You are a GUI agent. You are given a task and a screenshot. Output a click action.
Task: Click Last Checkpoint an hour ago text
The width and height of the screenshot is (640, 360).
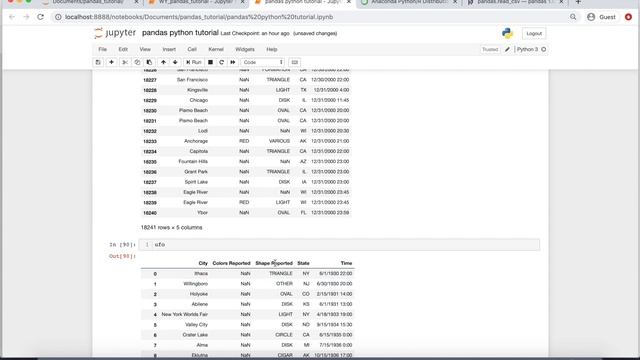click(255, 33)
